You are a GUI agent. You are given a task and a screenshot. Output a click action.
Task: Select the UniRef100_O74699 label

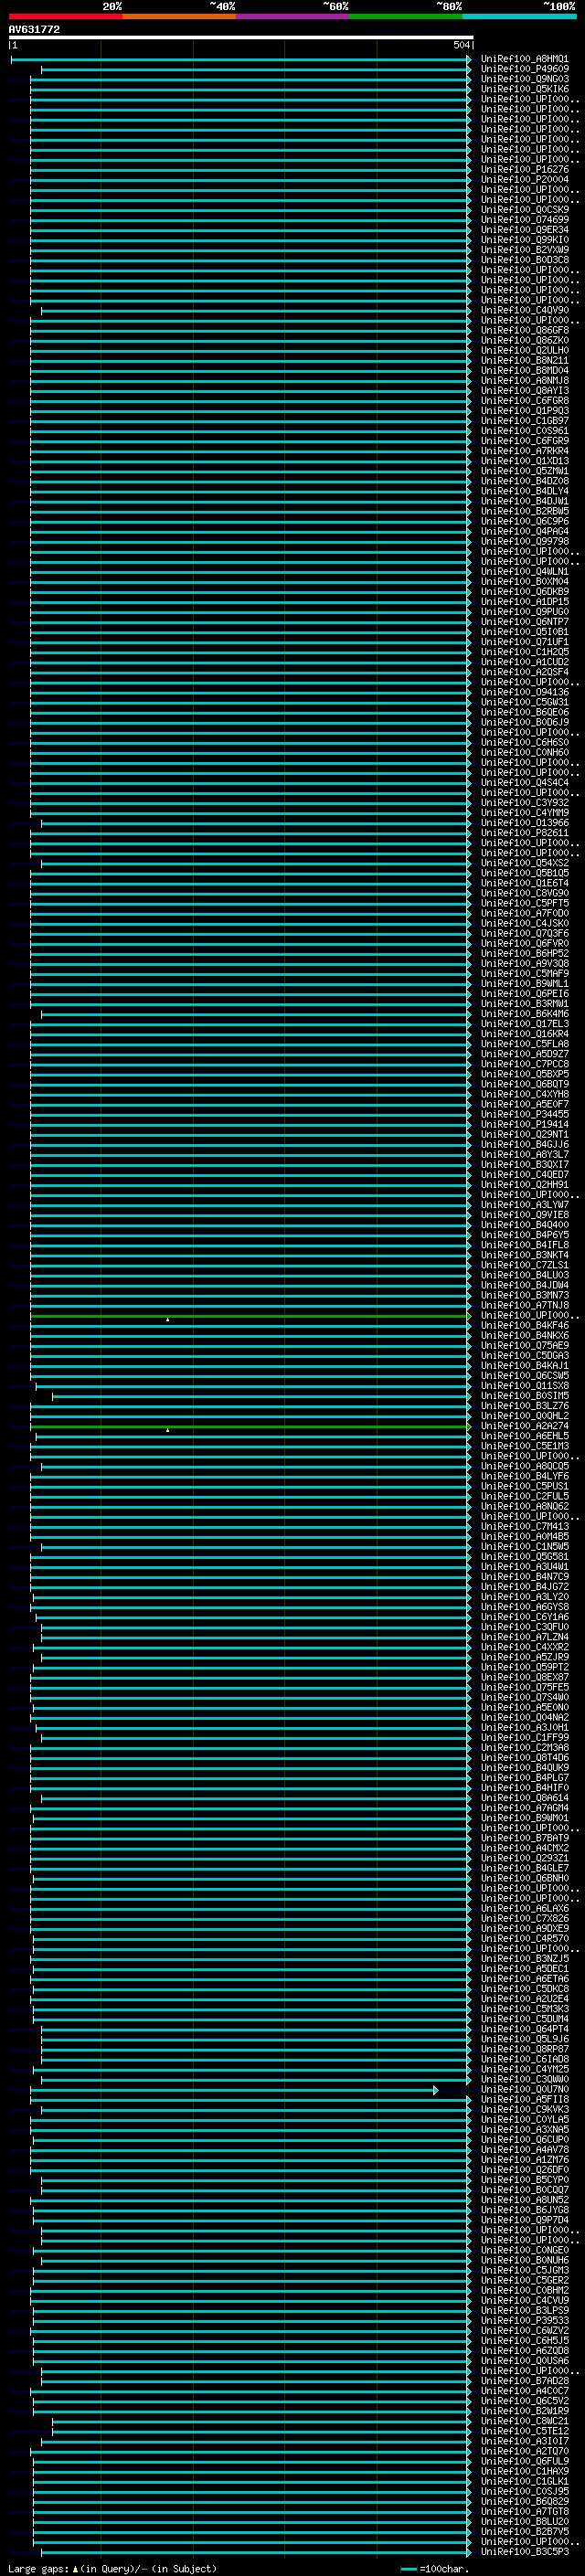(x=525, y=220)
